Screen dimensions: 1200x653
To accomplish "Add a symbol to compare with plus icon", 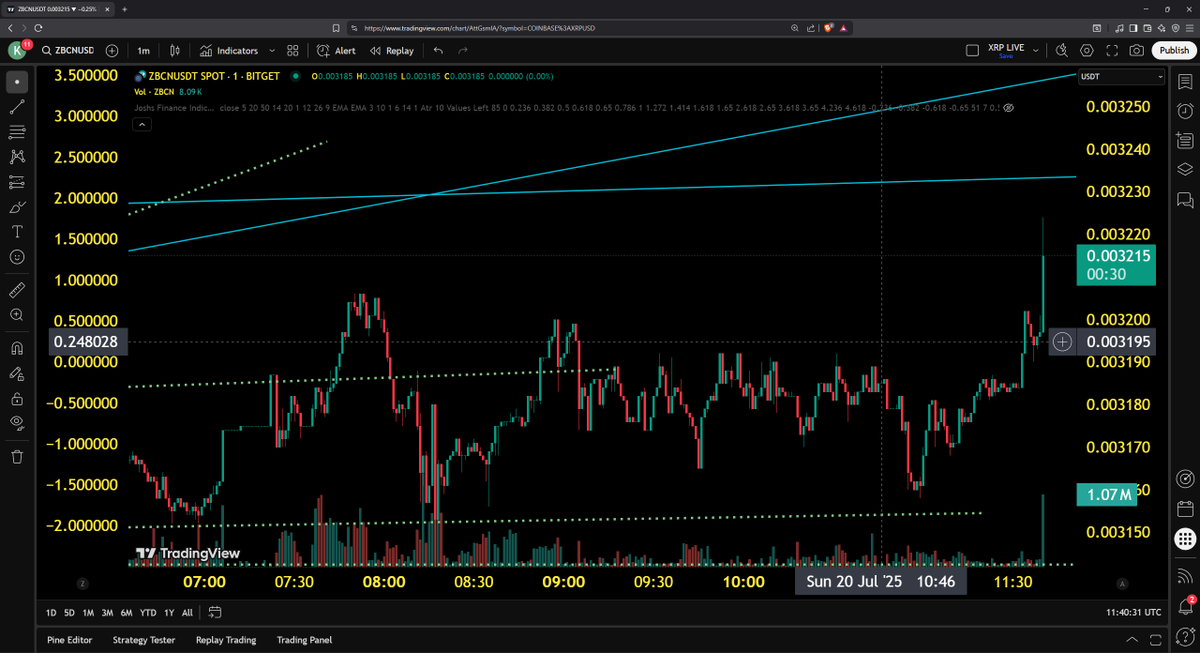I will [x=112, y=50].
